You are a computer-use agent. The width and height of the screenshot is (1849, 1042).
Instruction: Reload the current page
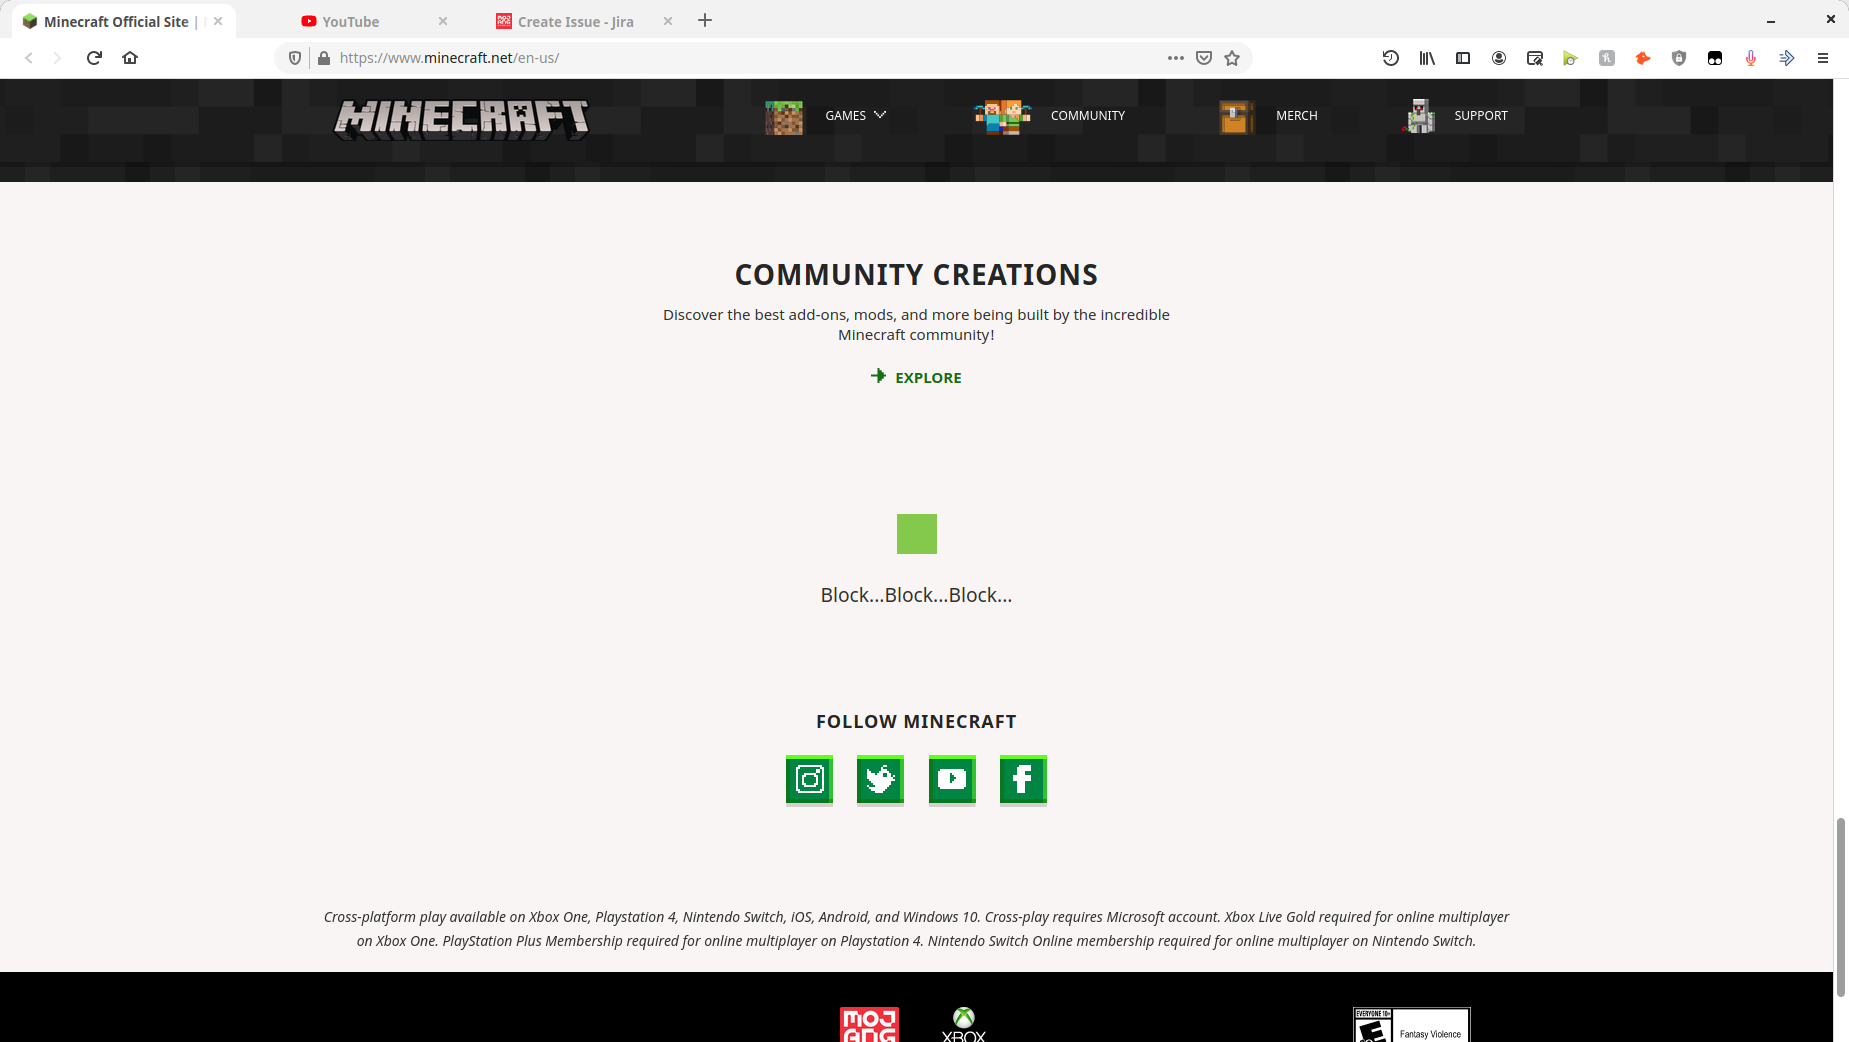(94, 58)
